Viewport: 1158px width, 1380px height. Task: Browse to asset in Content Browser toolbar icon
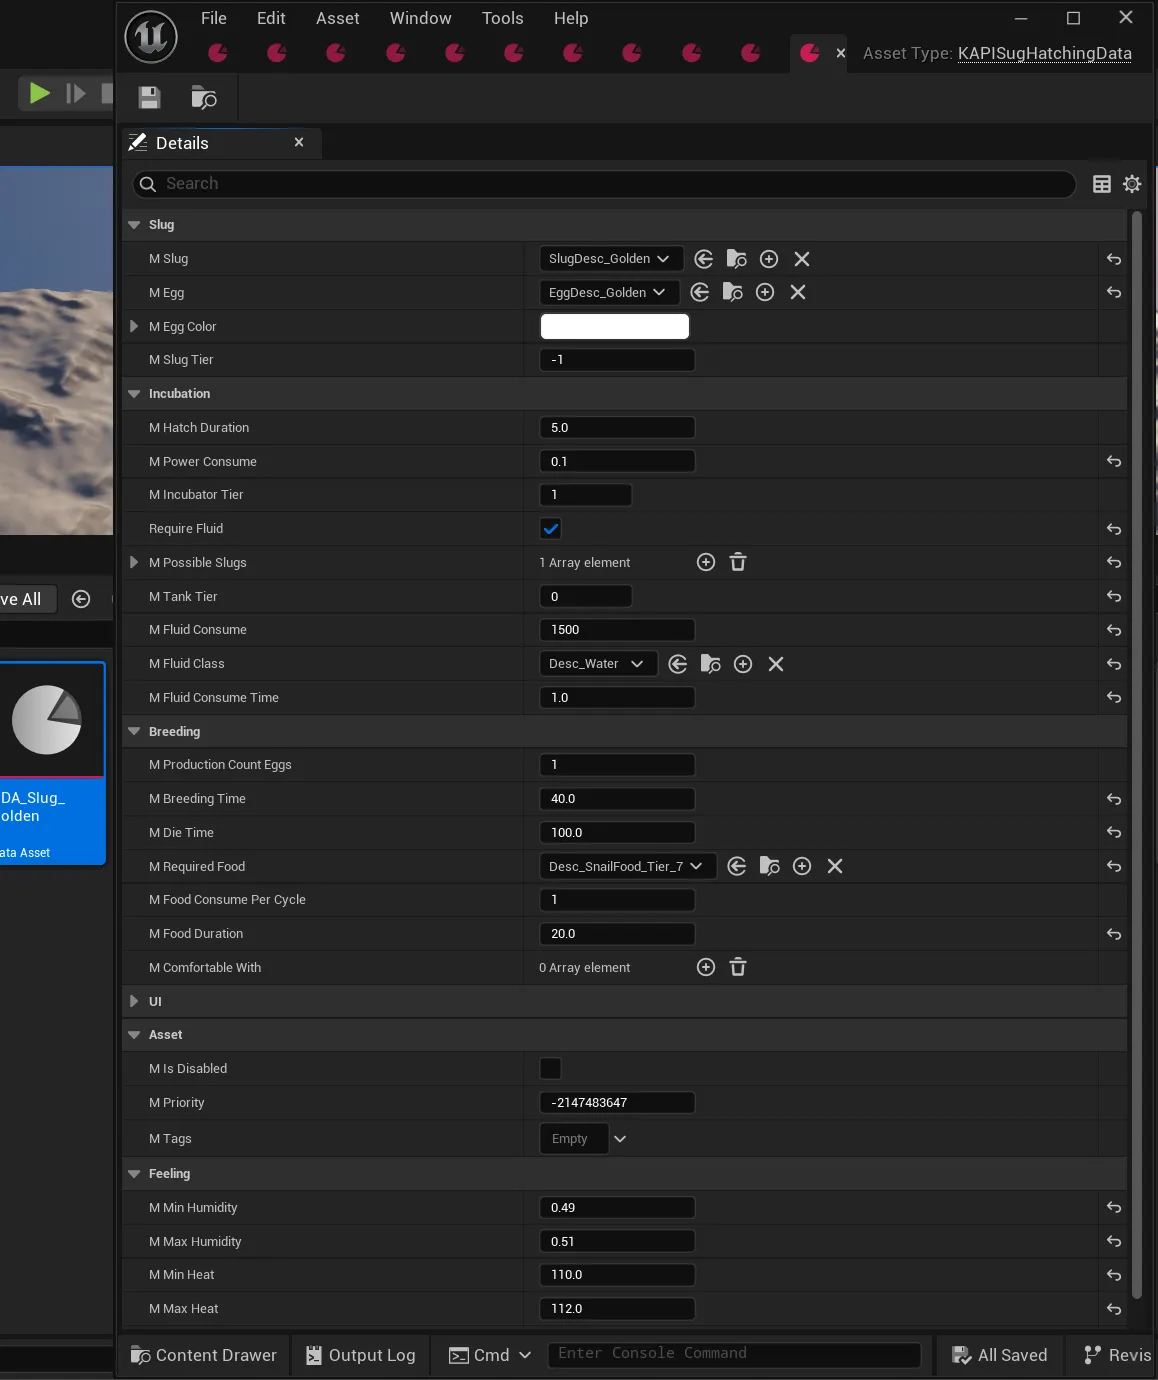[x=203, y=97]
